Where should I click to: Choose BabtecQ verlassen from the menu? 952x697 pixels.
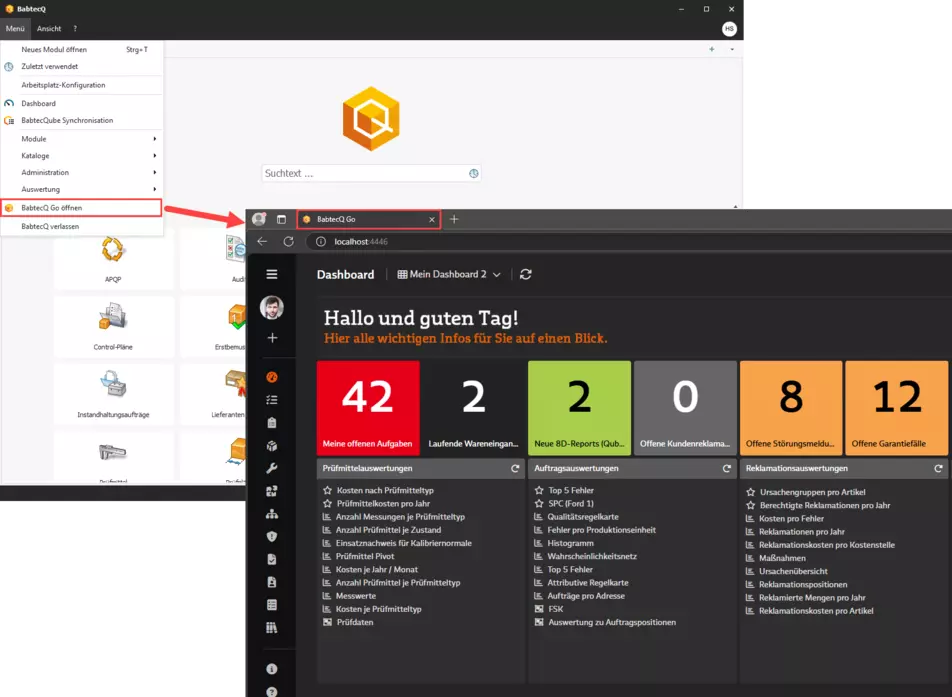click(x=82, y=226)
